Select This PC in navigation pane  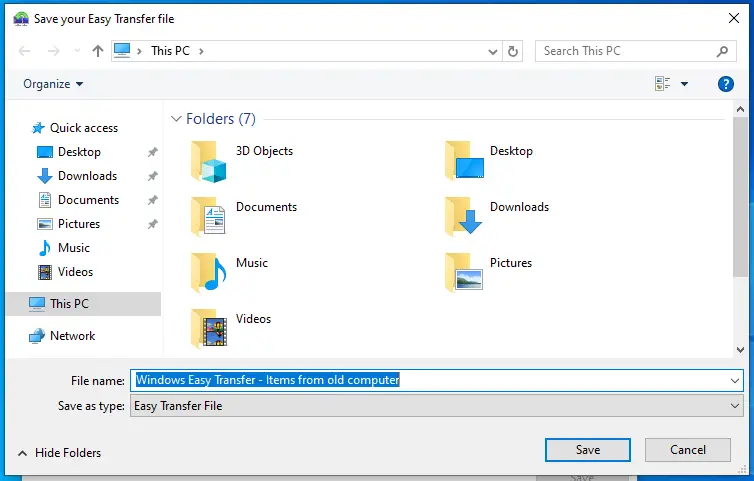pos(83,304)
